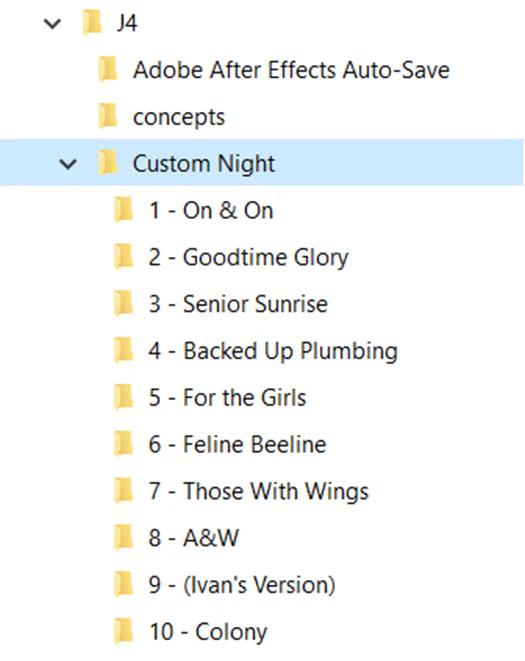Open the 8 - A&W folder
525x661 pixels.
(x=194, y=538)
